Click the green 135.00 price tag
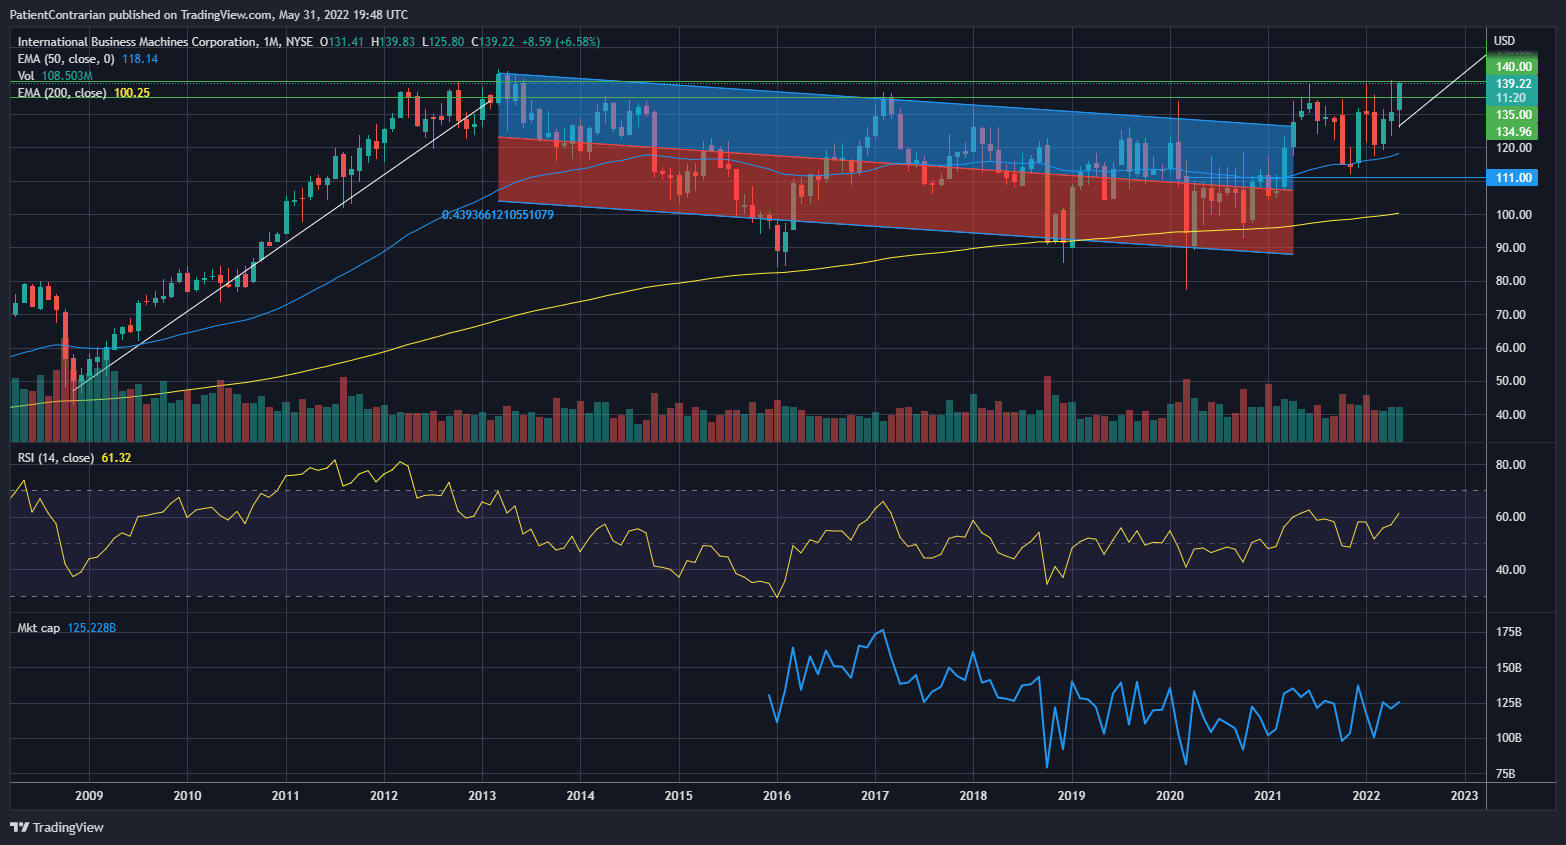The image size is (1566, 845). tap(1513, 115)
